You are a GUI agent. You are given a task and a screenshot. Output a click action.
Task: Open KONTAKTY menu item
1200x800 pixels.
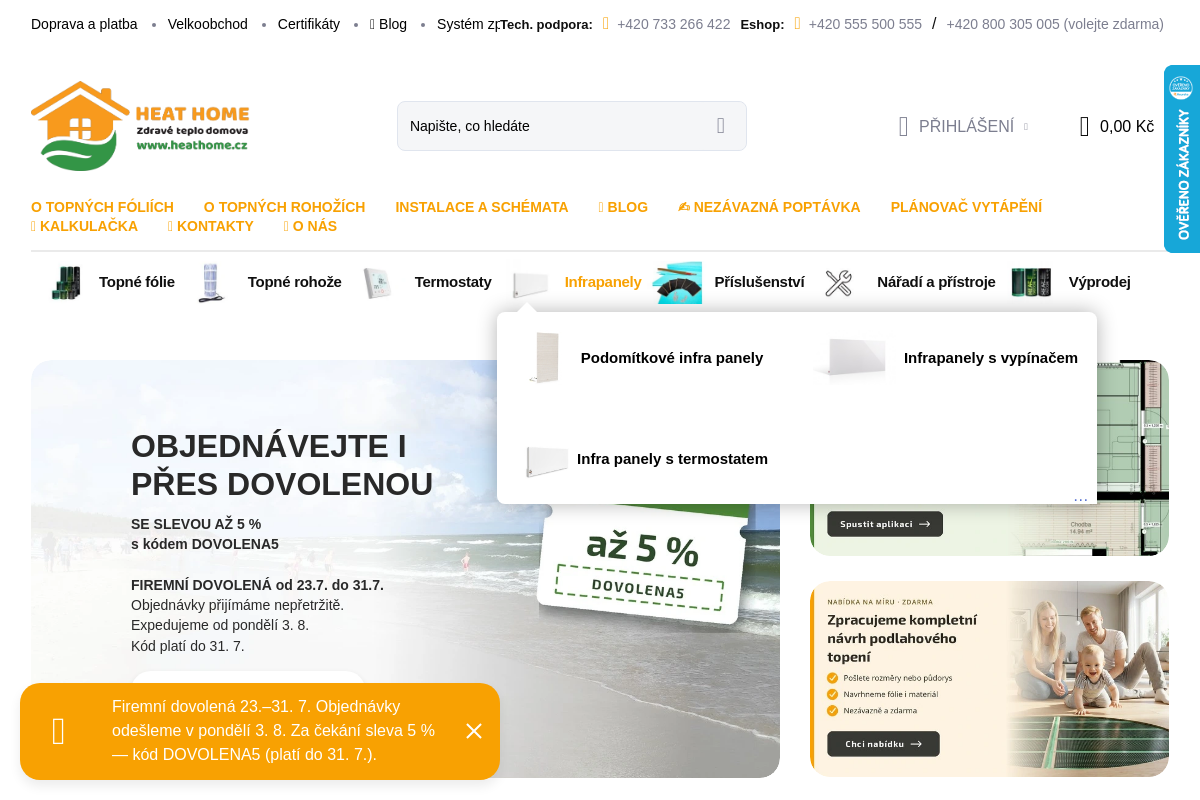click(210, 226)
